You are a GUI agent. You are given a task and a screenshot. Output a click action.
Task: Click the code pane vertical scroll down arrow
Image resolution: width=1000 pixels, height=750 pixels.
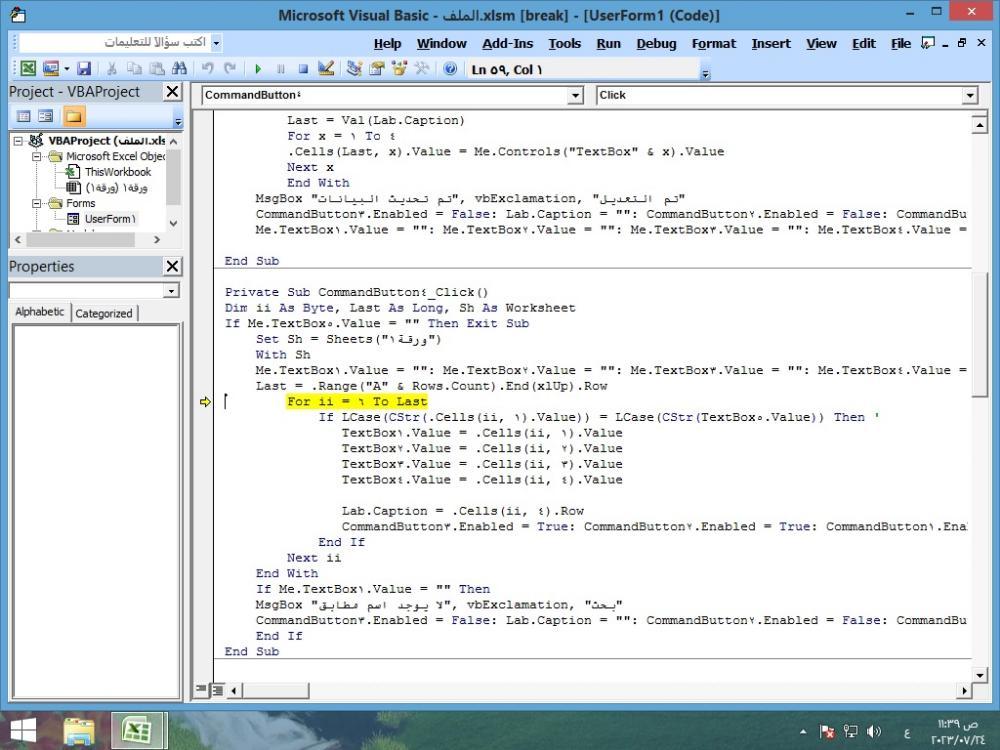point(979,674)
